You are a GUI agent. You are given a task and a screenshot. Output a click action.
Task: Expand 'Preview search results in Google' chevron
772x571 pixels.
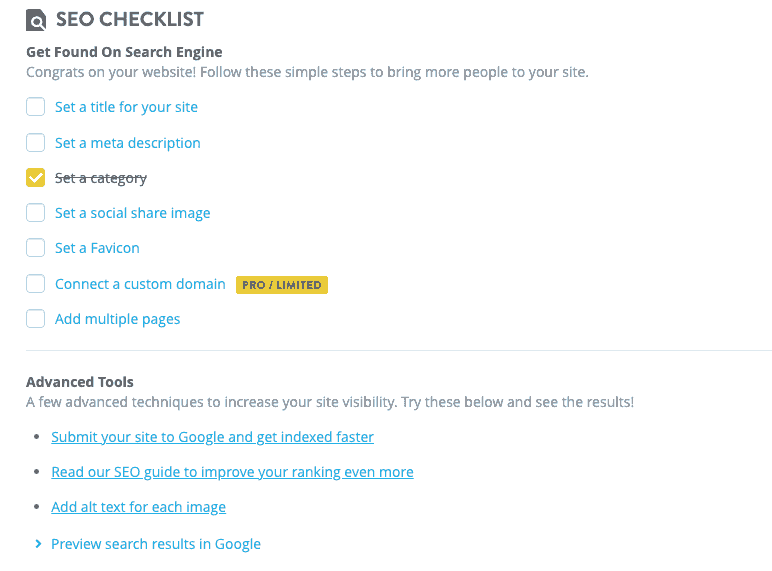[38, 544]
